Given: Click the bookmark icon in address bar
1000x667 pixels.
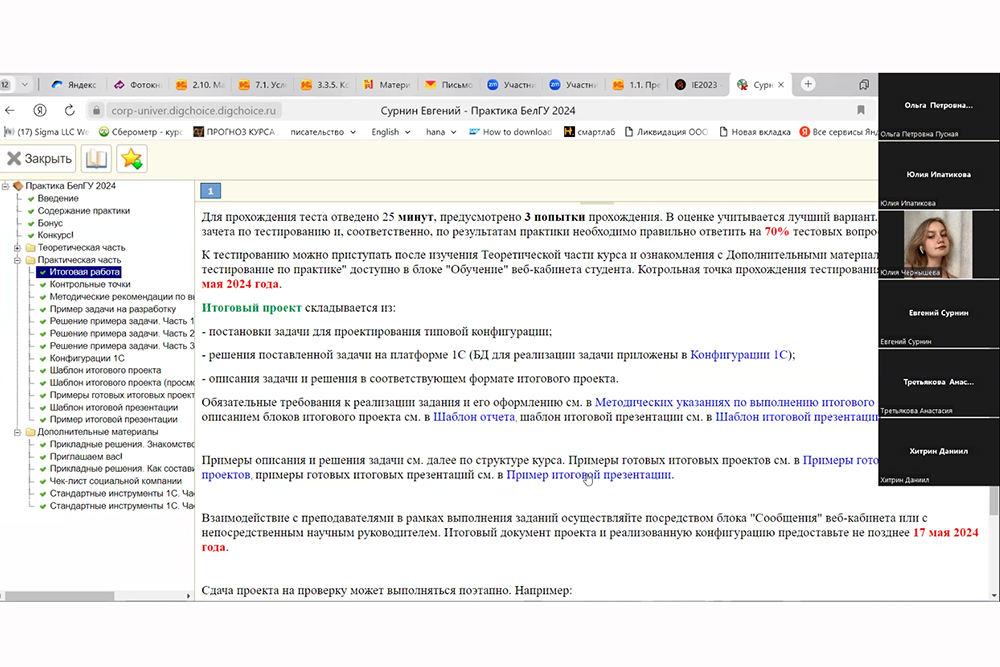Looking at the screenshot, I should click(x=860, y=110).
